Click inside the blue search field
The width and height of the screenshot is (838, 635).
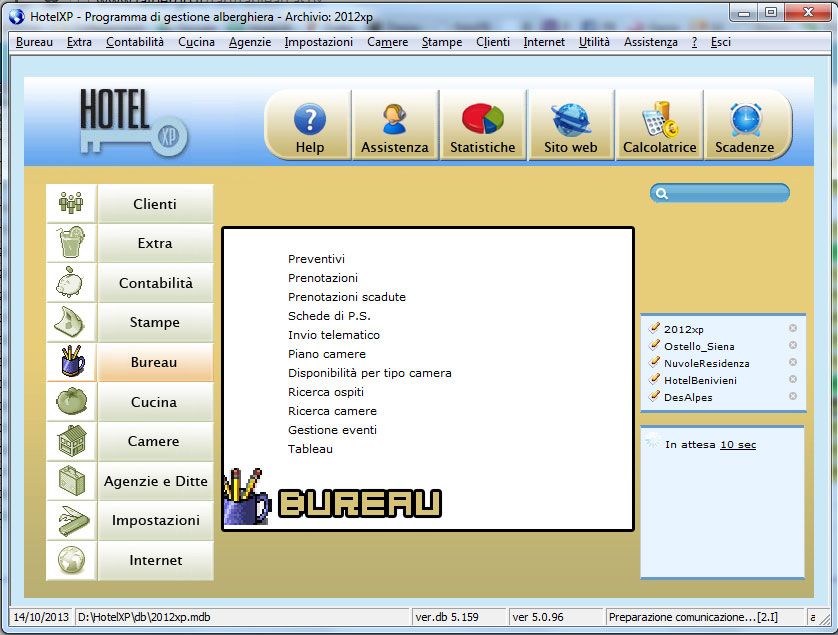pos(720,193)
